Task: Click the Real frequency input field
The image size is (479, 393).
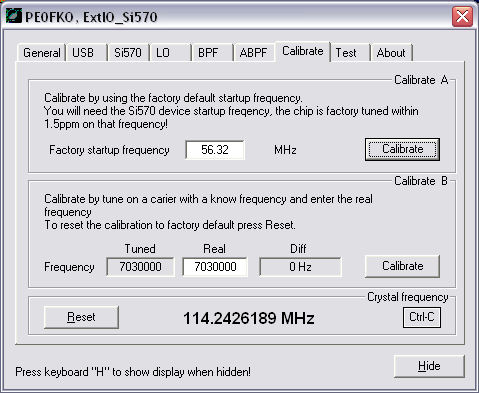Action: (x=215, y=267)
